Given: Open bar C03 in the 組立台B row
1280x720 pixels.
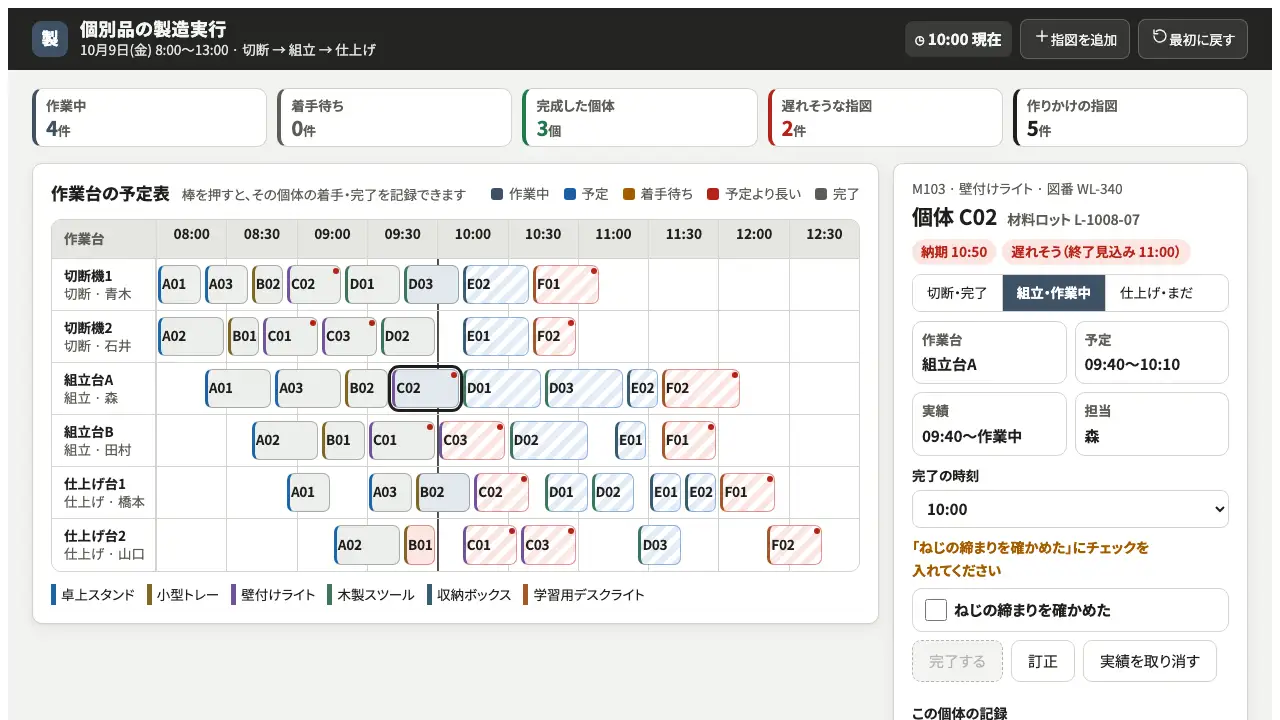Looking at the screenshot, I should 473,440.
